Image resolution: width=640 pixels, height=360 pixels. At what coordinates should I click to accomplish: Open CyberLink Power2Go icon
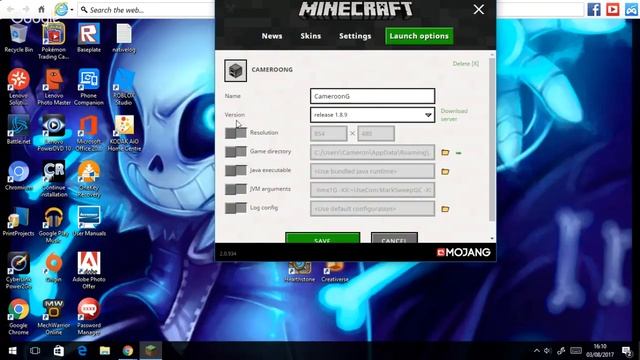[x=18, y=271]
